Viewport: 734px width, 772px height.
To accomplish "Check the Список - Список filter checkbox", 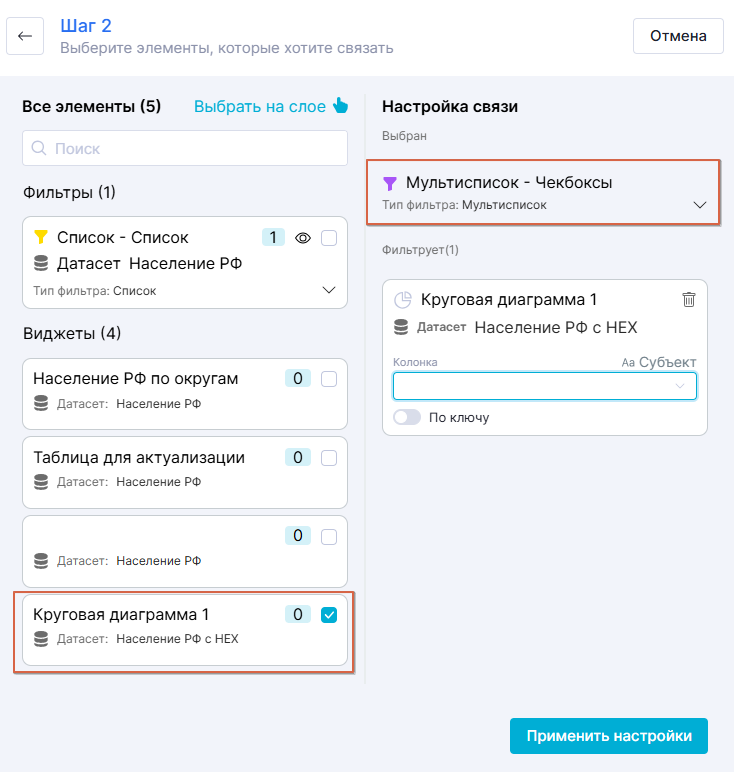I will (329, 238).
